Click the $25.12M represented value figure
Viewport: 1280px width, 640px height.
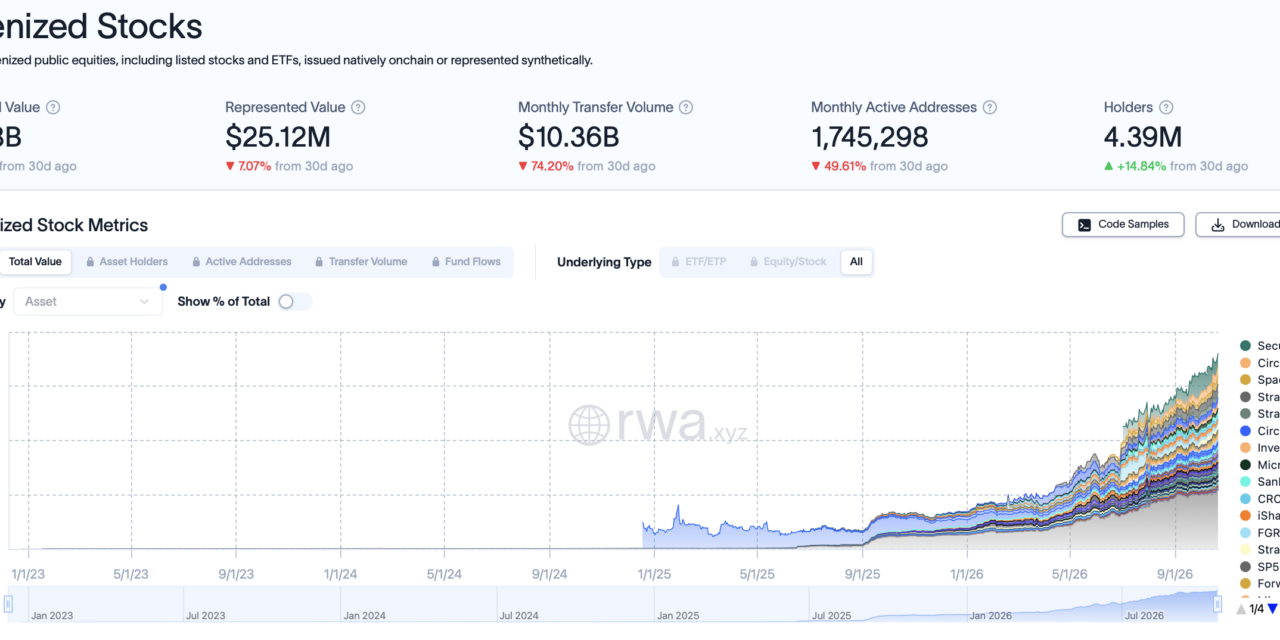(x=278, y=137)
